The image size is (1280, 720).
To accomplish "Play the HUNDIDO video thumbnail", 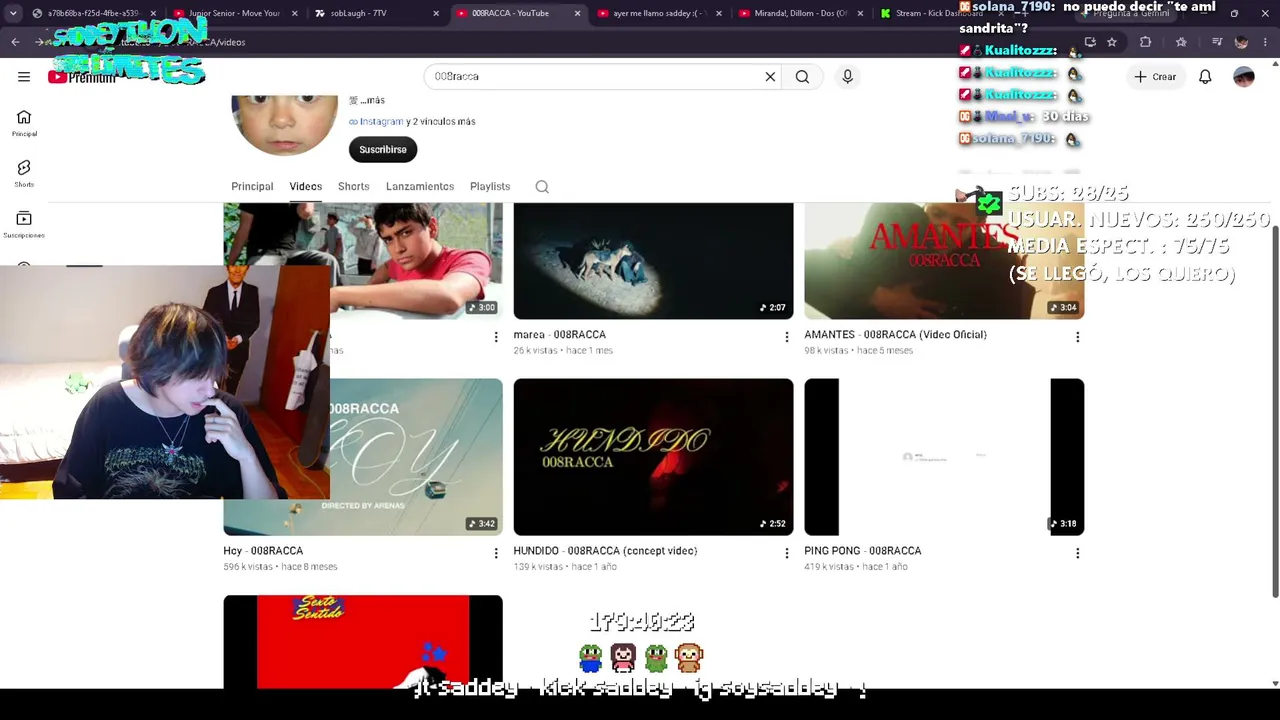I will pyautogui.click(x=653, y=457).
